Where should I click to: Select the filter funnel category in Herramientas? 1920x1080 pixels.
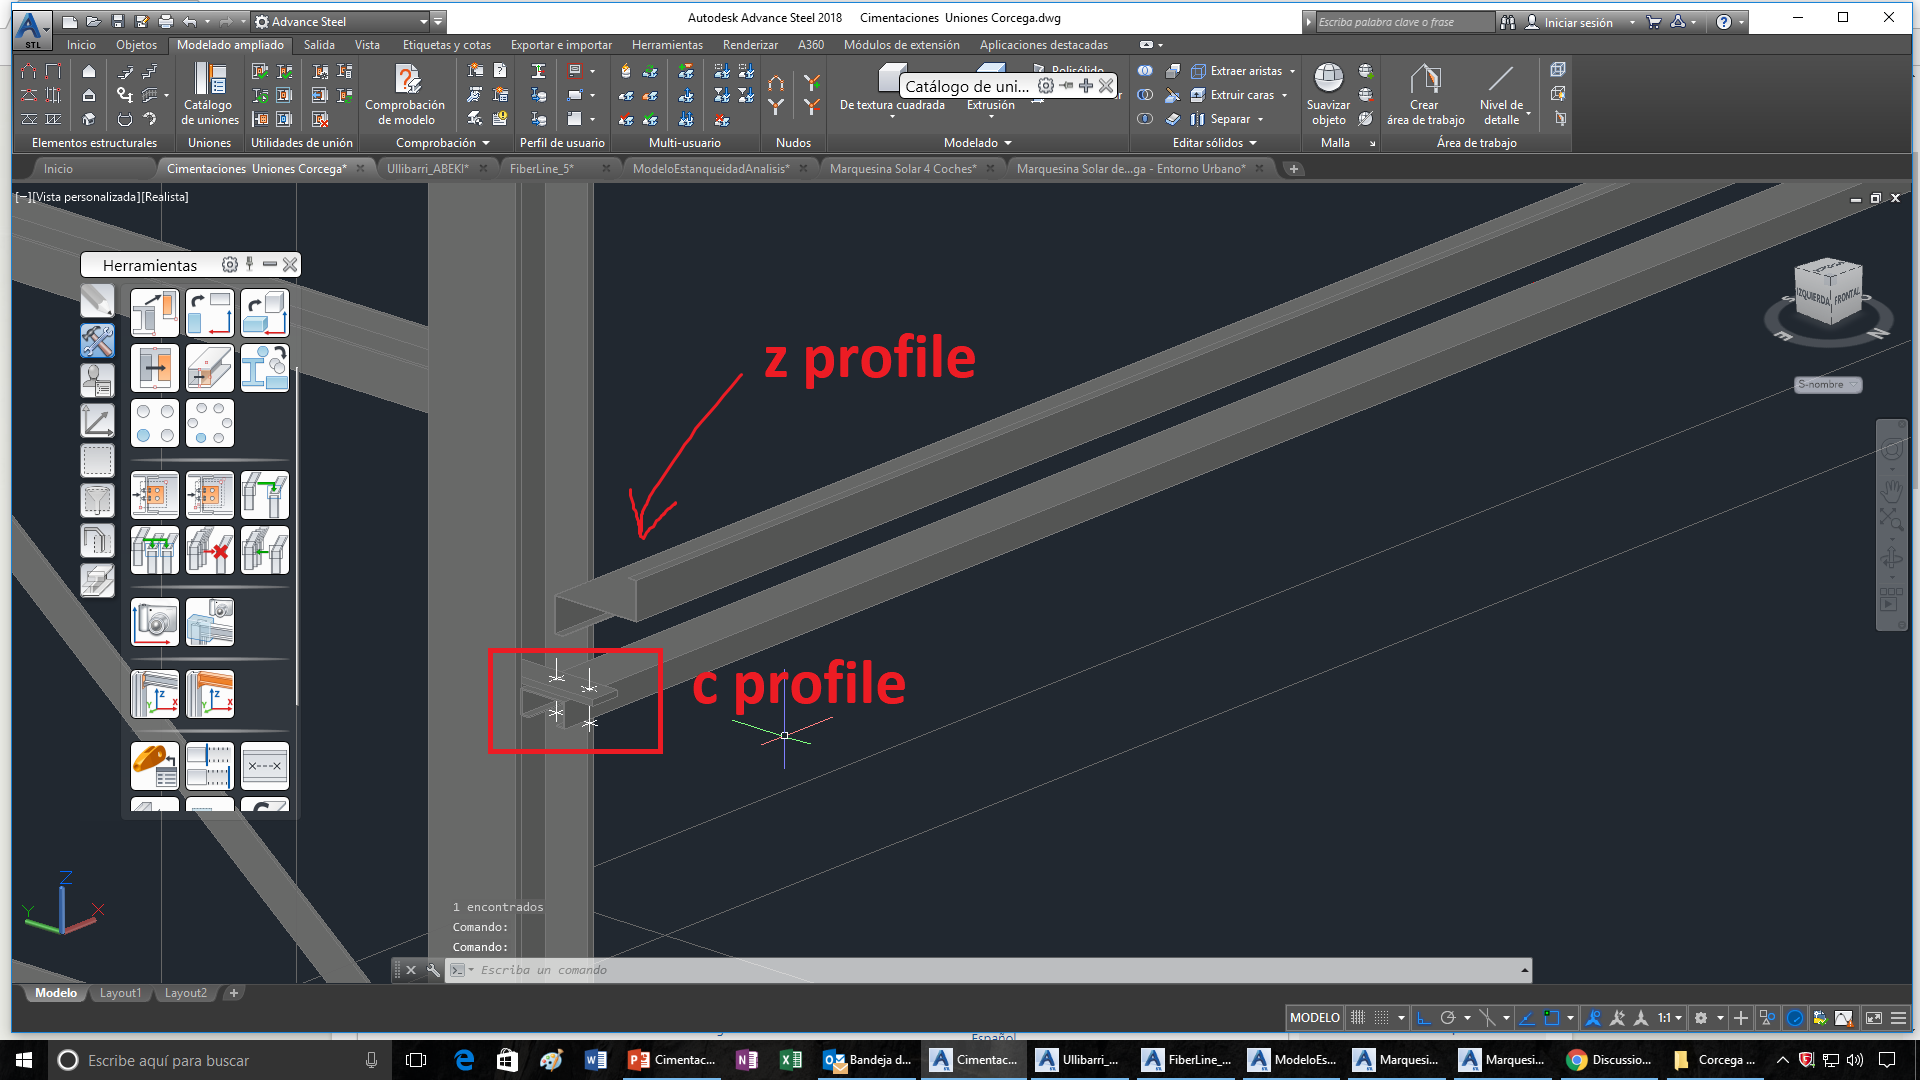point(97,500)
